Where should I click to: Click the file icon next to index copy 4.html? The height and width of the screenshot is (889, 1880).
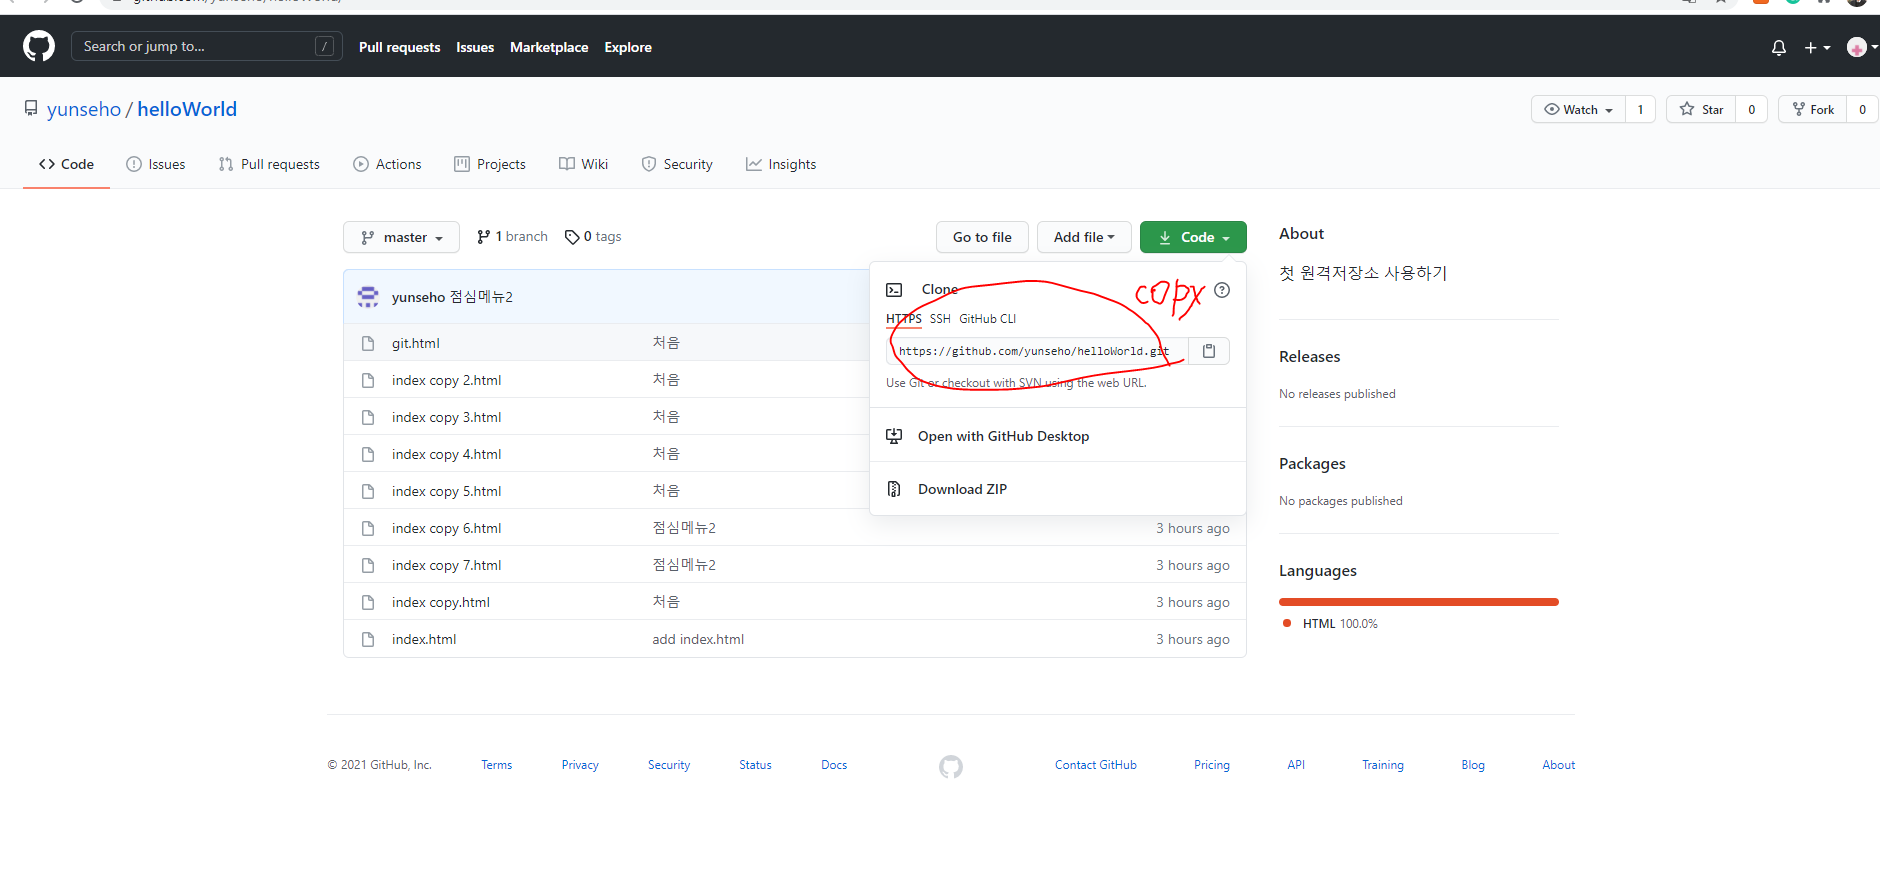368,454
